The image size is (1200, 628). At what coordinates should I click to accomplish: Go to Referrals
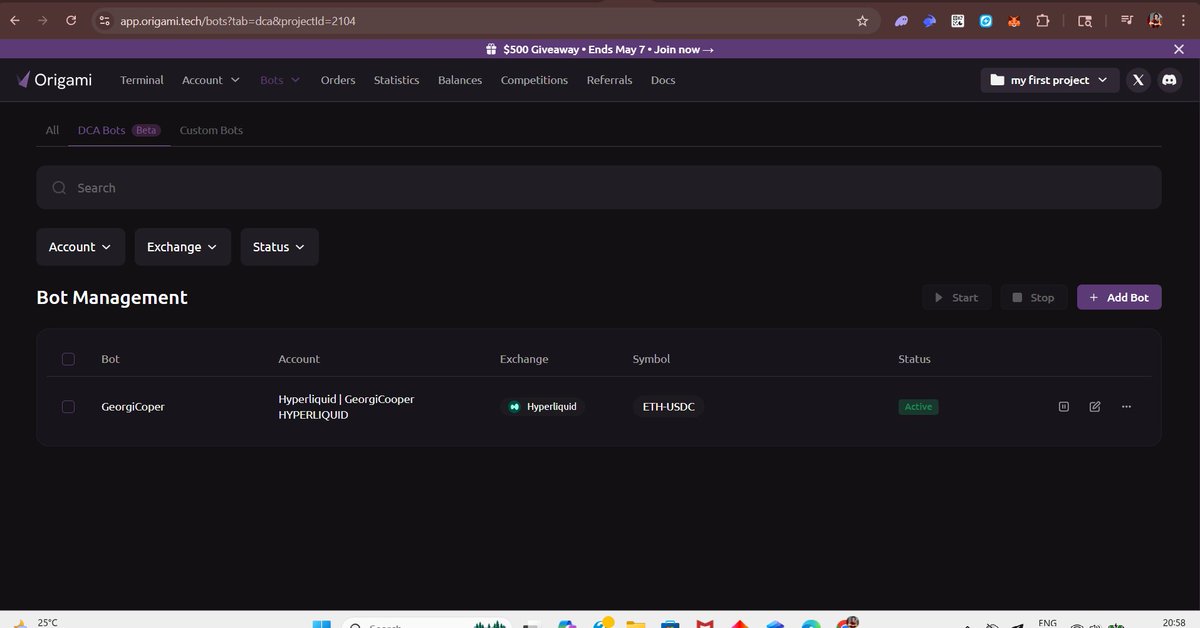[x=609, y=80]
